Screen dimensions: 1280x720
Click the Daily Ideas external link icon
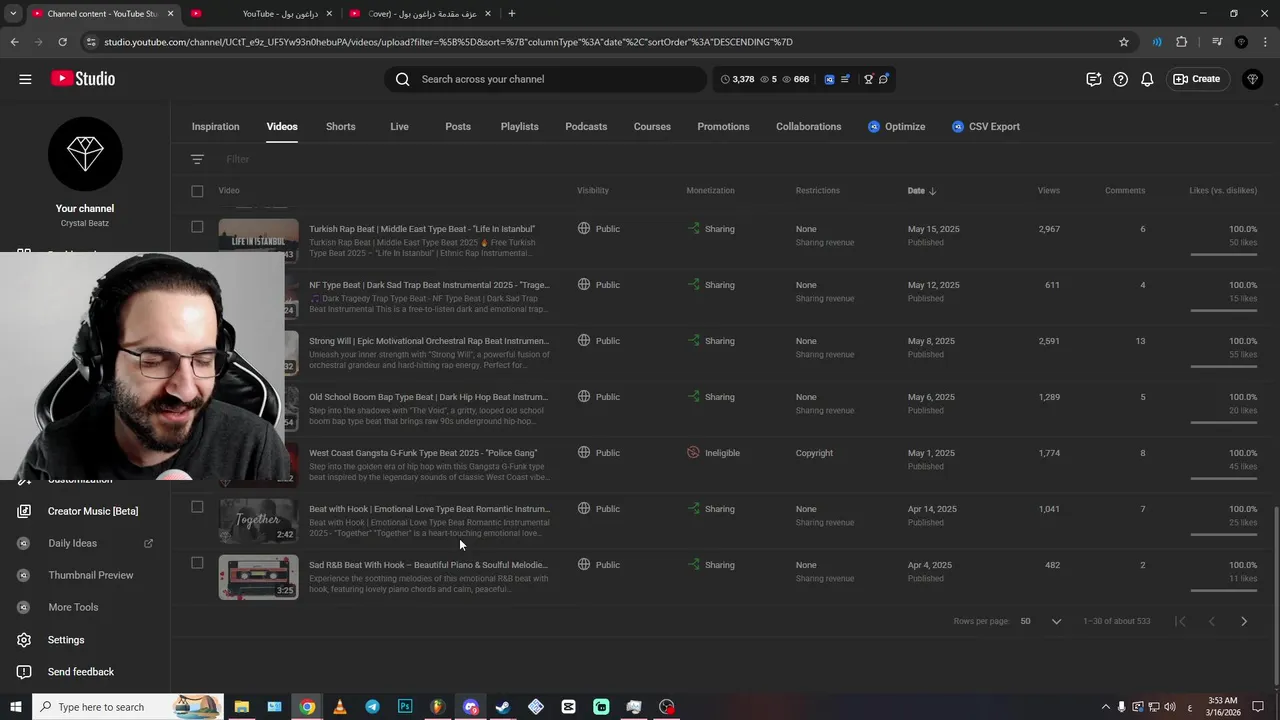tap(148, 543)
